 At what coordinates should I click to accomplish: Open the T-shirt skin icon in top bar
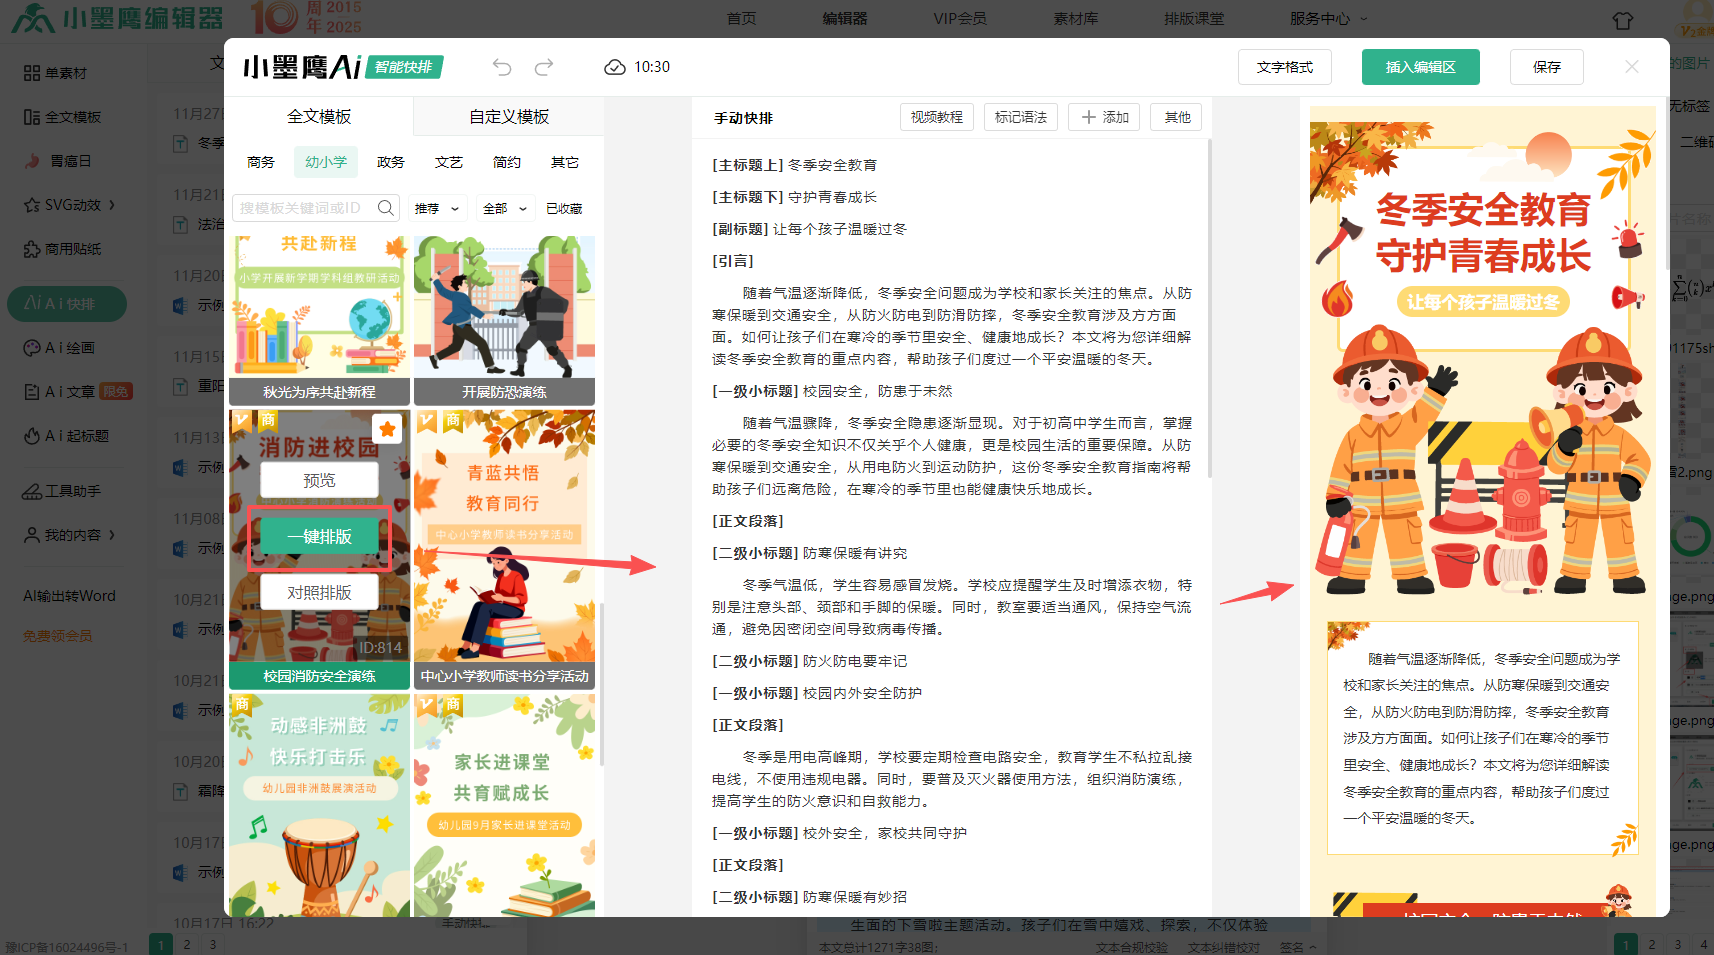1622,20
